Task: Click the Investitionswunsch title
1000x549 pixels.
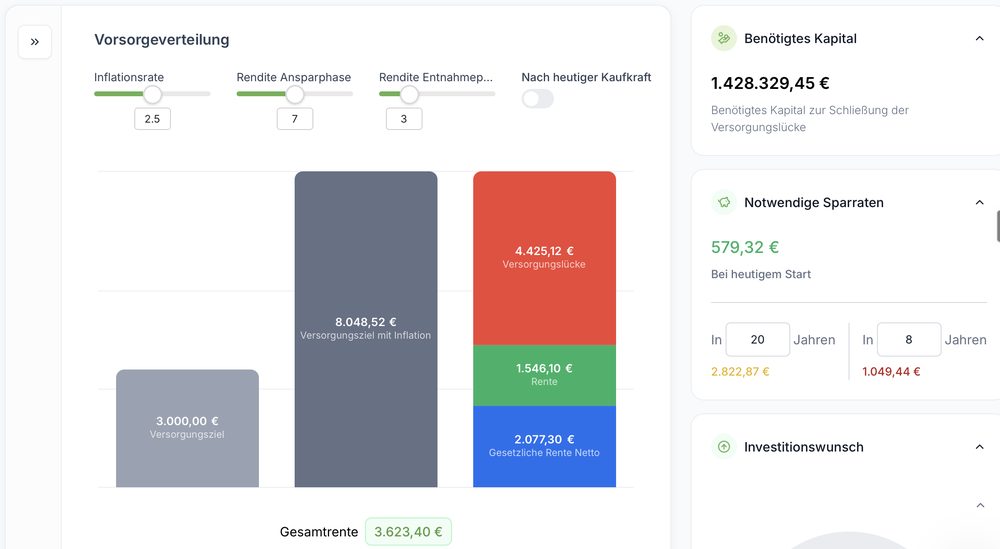Action: point(804,447)
